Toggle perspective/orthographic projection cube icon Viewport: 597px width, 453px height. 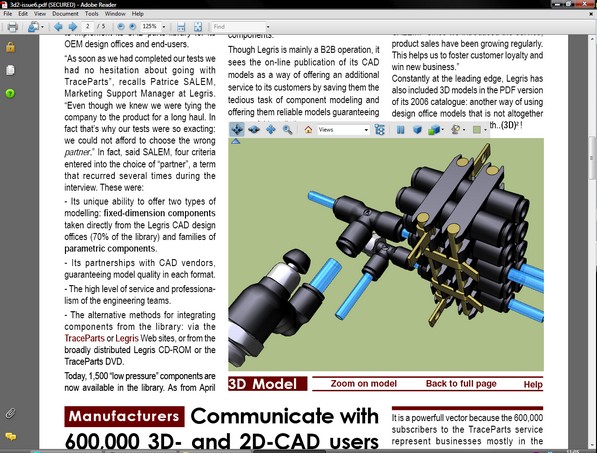pyautogui.click(x=417, y=129)
